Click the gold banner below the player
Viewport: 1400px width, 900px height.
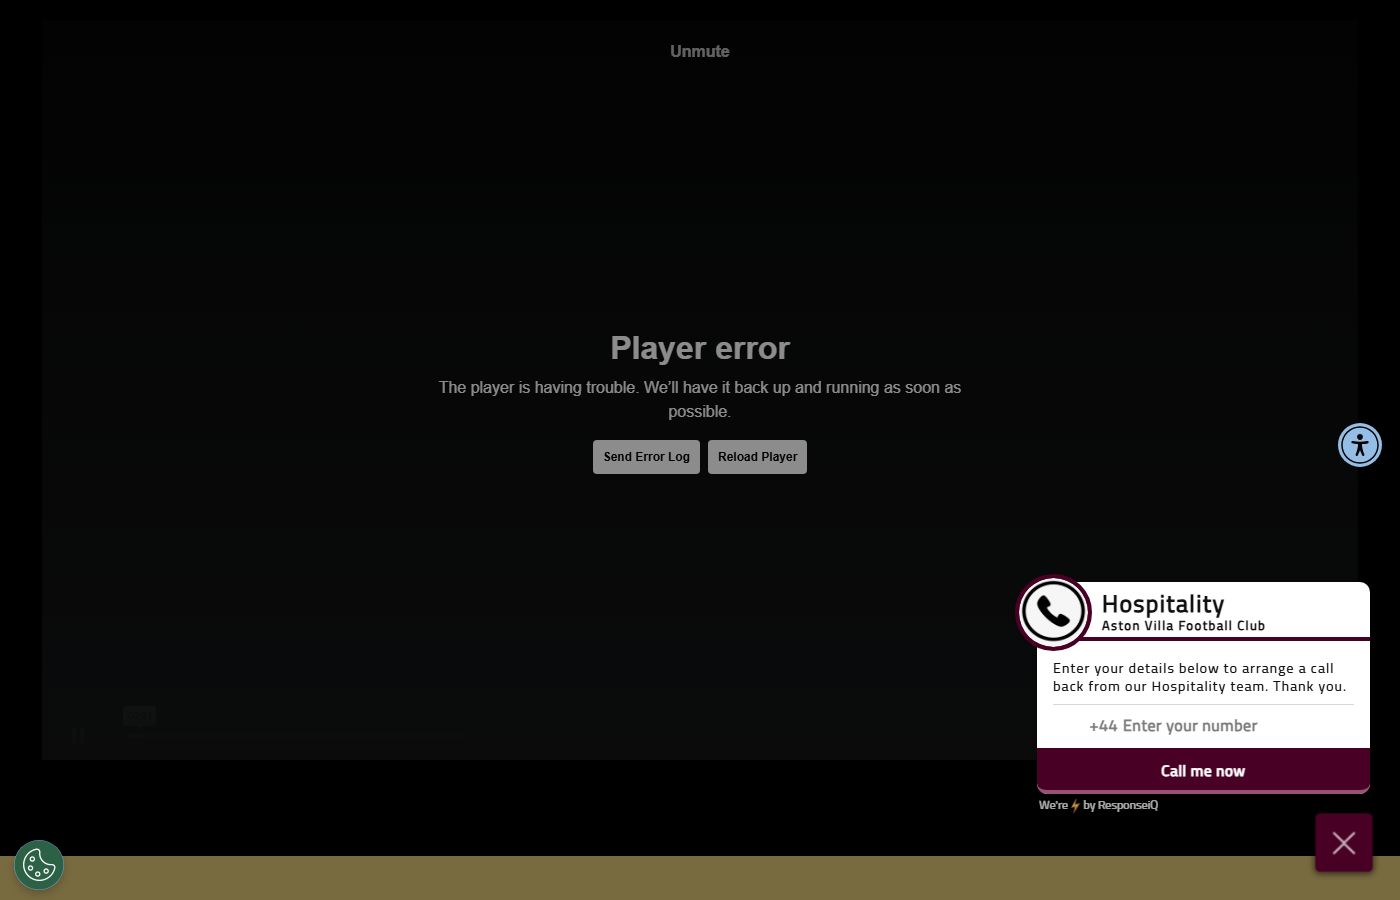700,878
